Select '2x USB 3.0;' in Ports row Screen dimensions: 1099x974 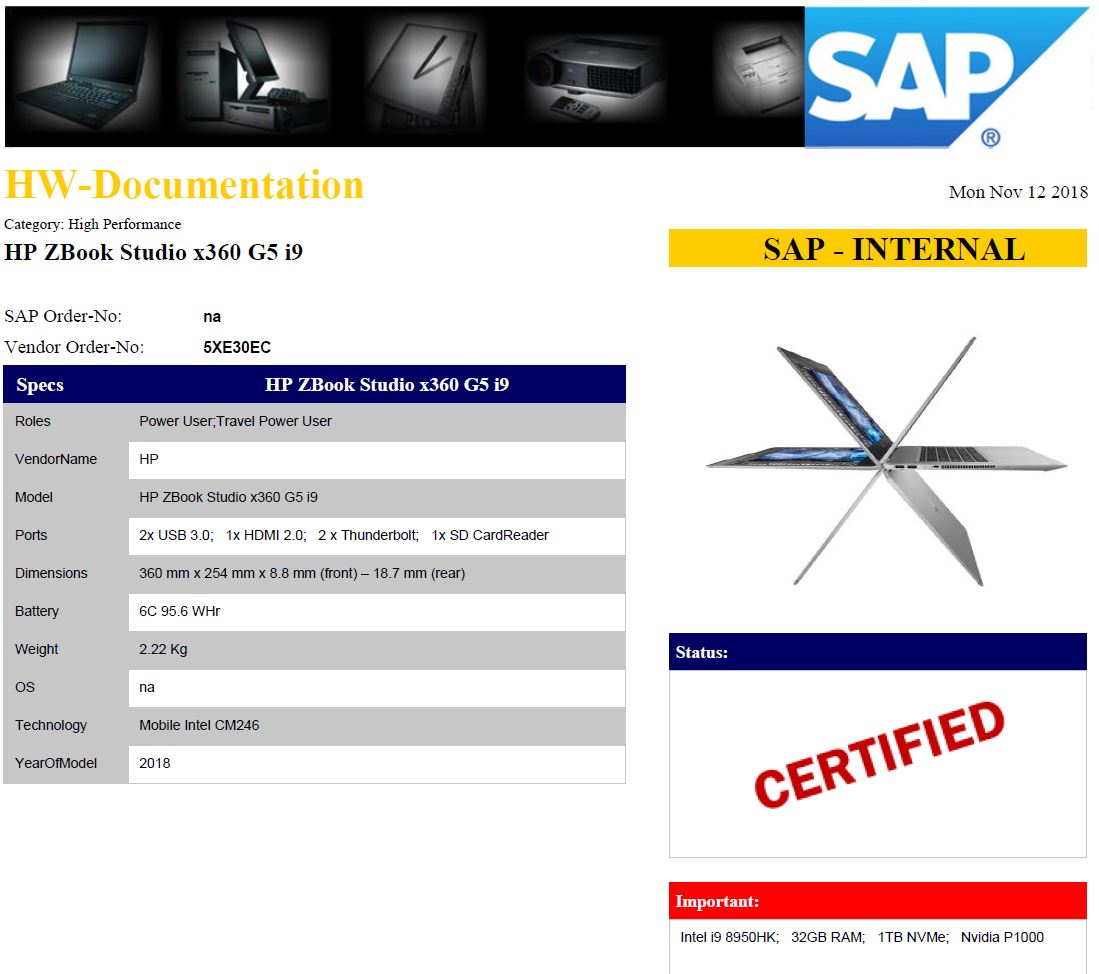pos(177,535)
